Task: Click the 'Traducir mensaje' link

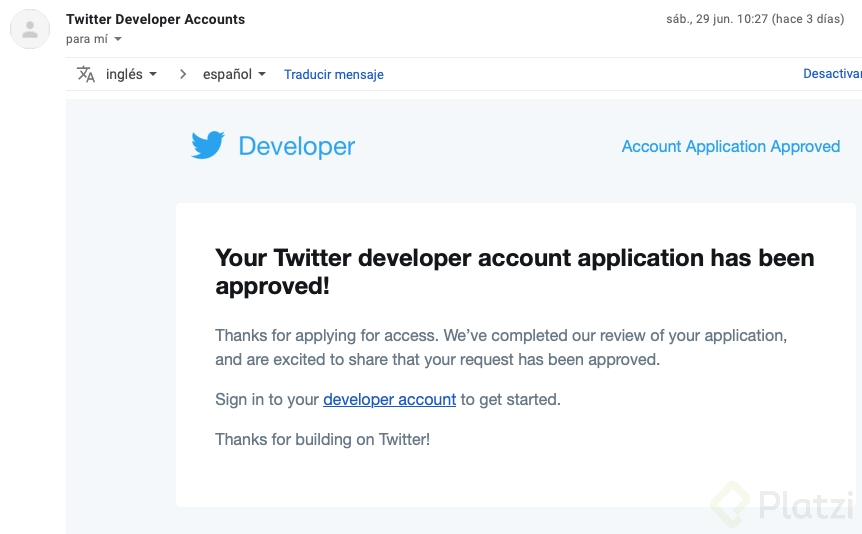Action: tap(333, 75)
